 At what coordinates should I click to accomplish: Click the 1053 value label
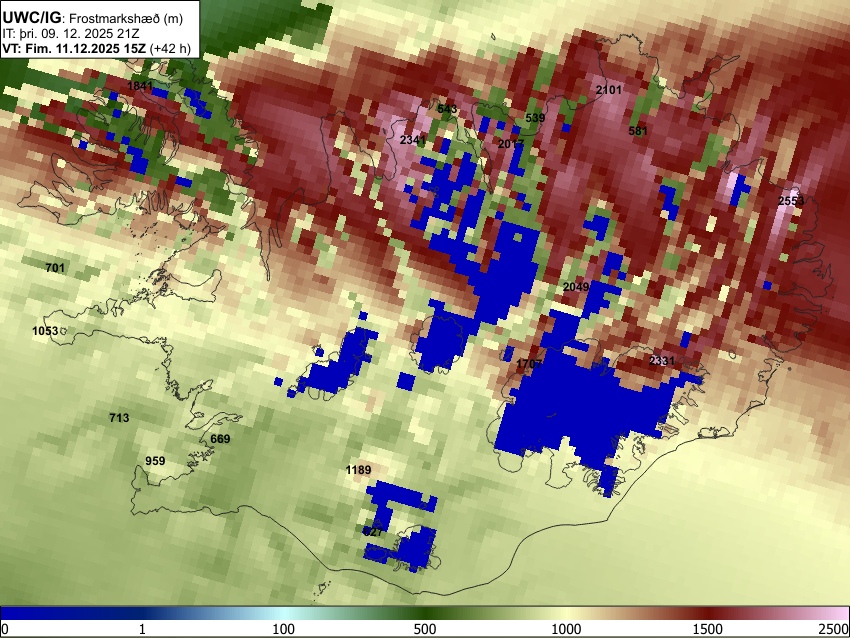tap(45, 331)
